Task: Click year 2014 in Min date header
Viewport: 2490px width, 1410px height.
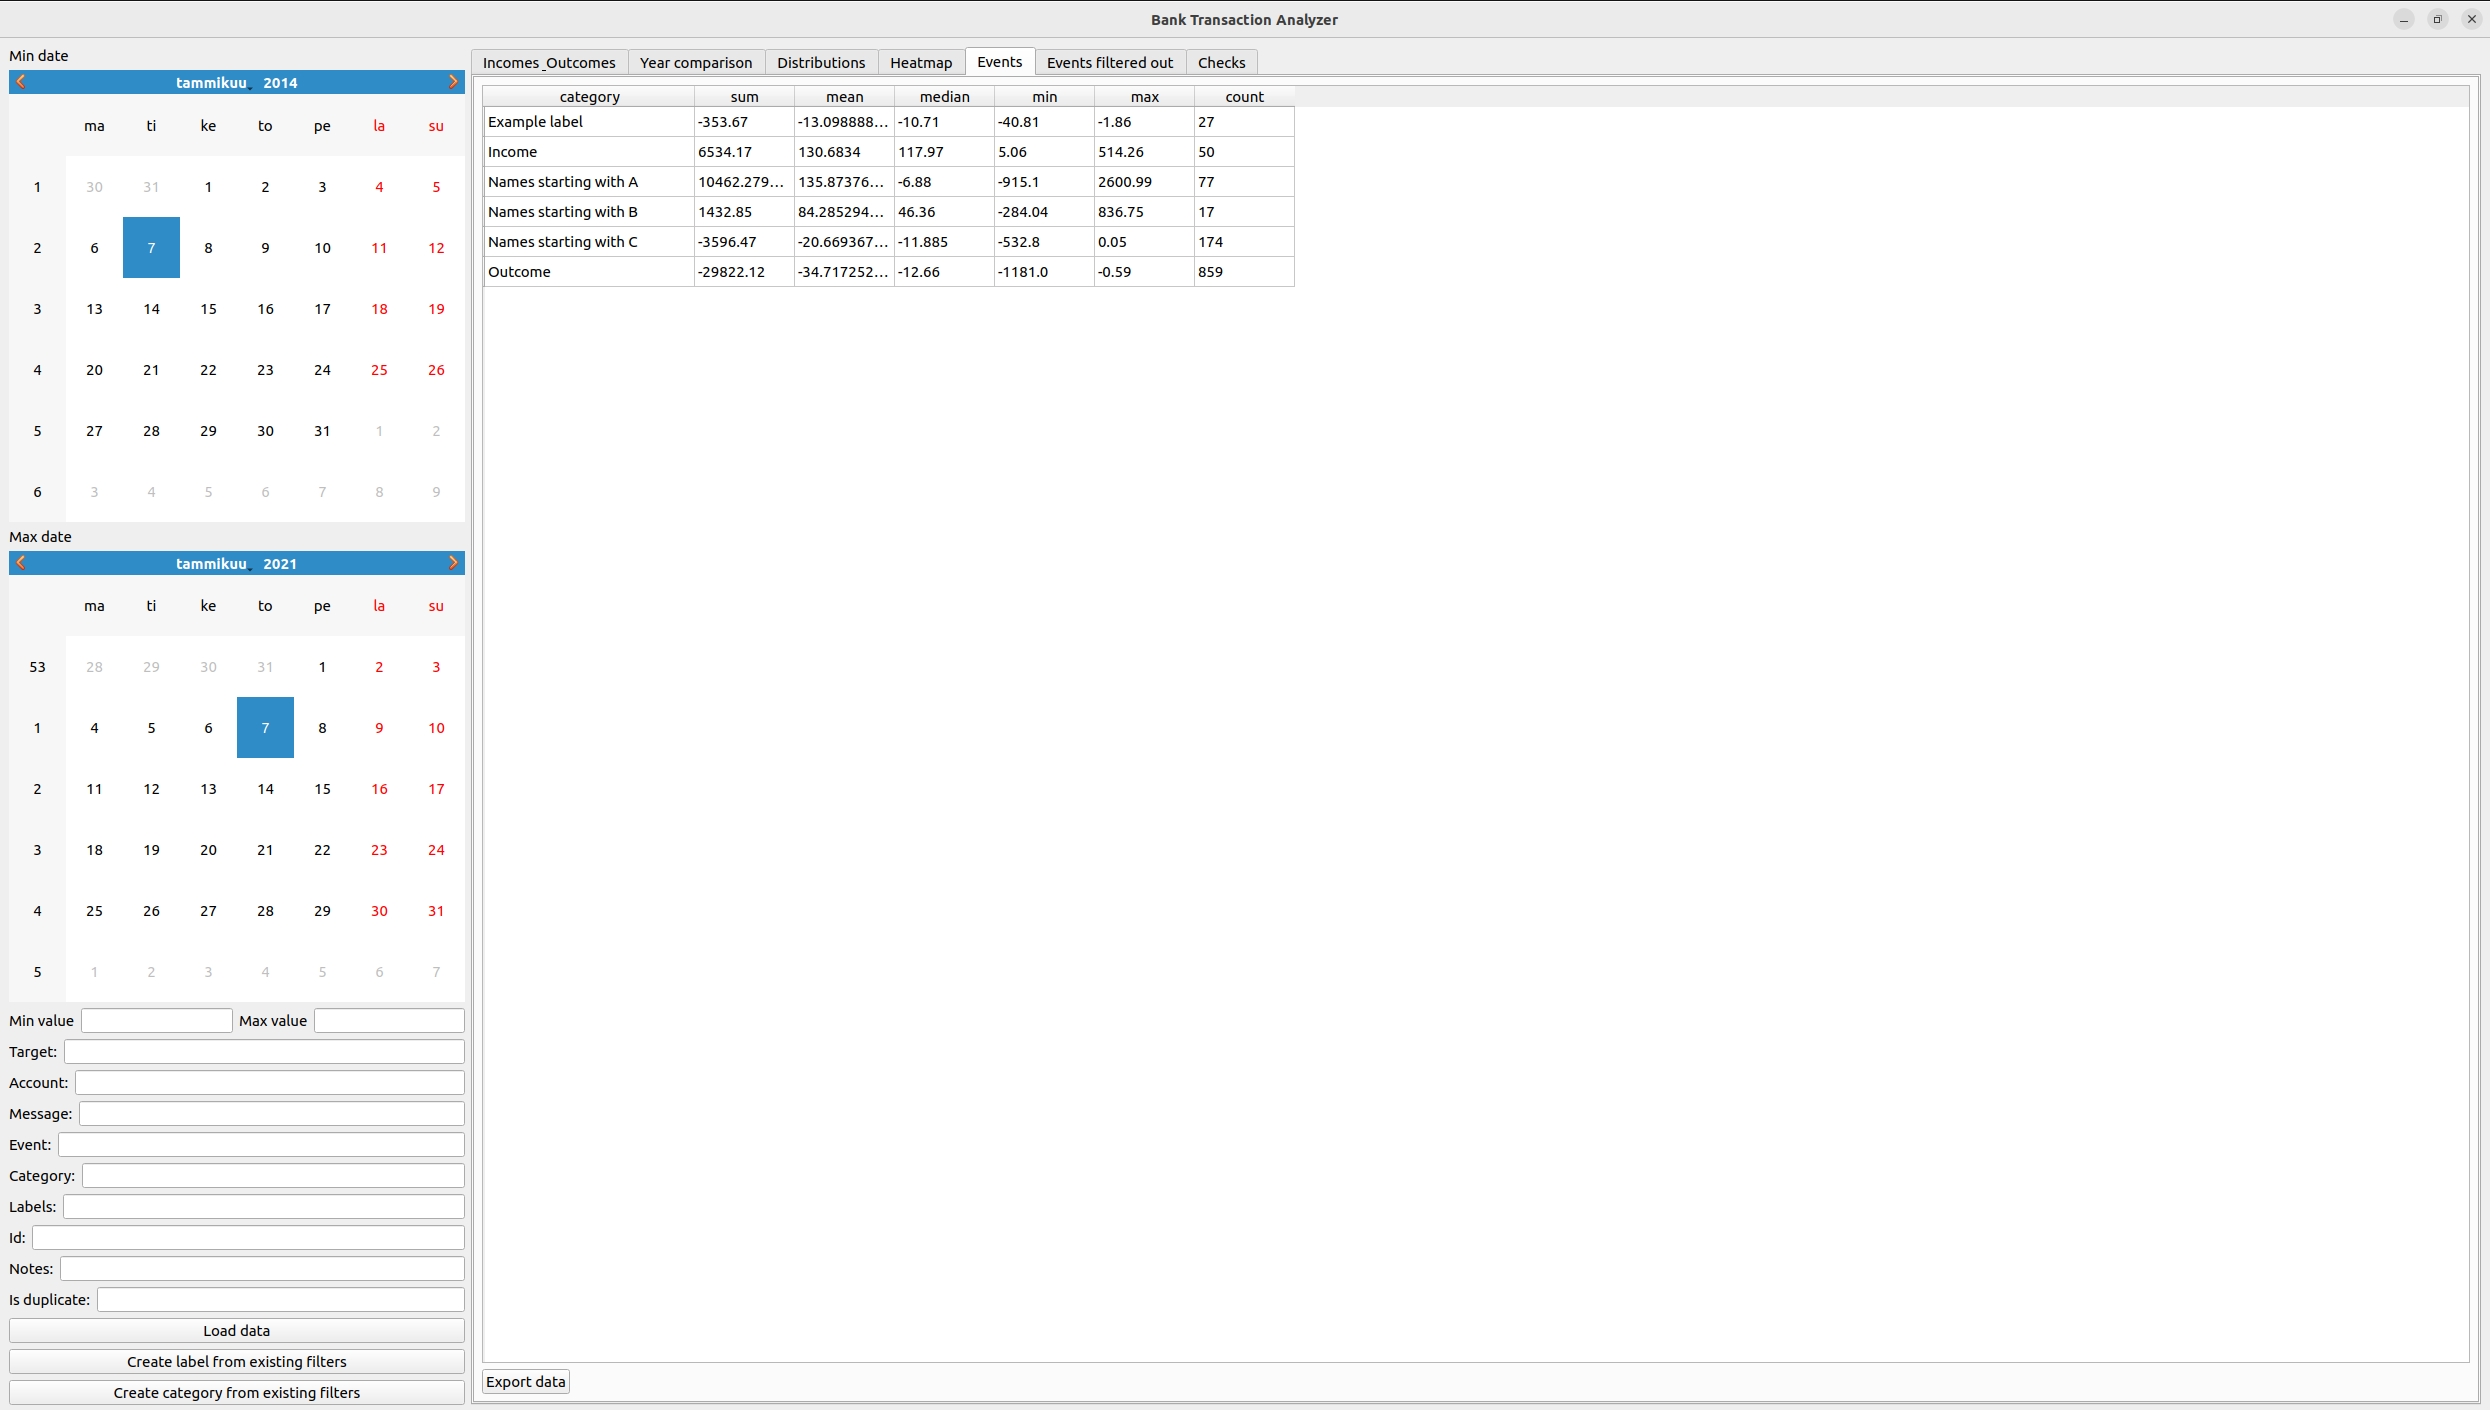Action: tap(280, 83)
